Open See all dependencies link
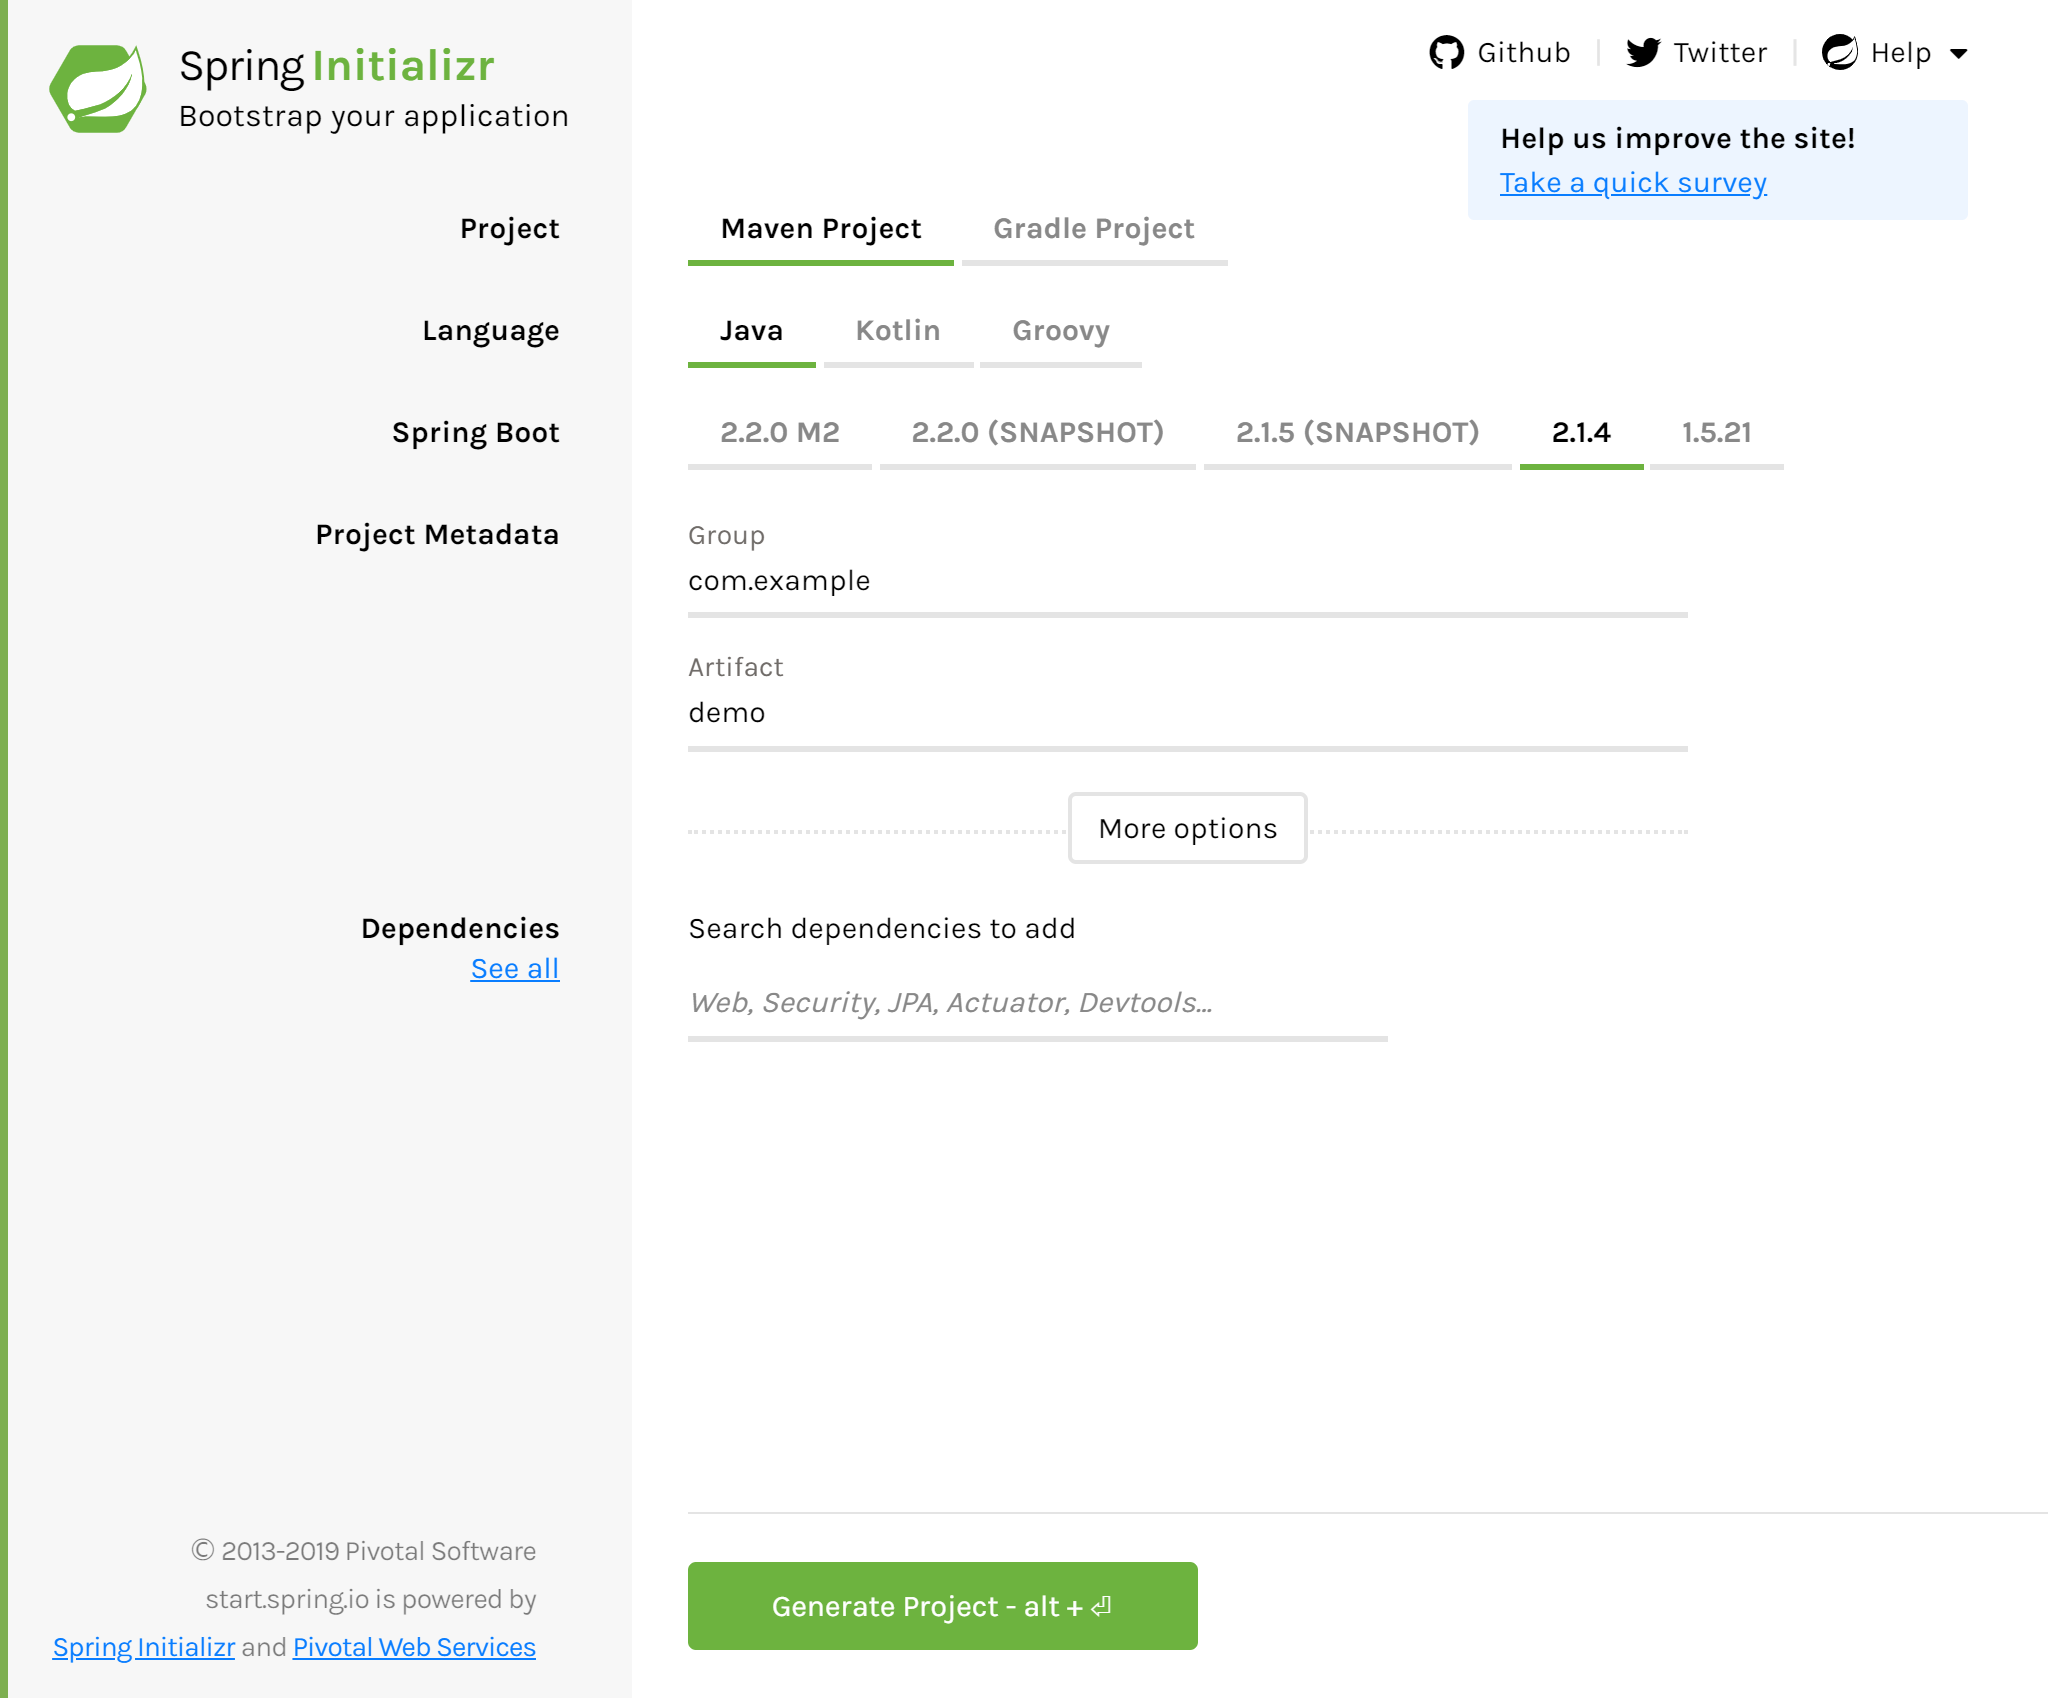Viewport: 2048px width, 1698px height. 515,969
